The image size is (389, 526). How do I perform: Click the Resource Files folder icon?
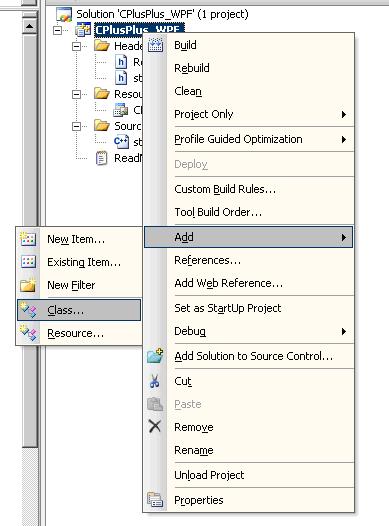point(102,94)
